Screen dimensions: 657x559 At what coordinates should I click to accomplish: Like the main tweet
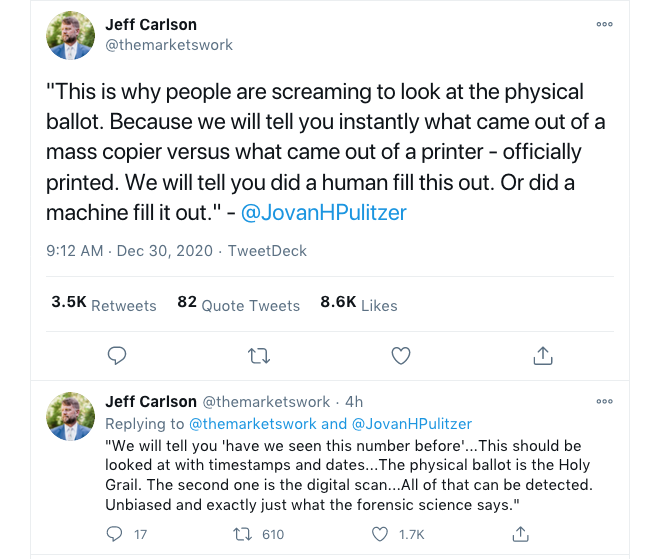(400, 355)
